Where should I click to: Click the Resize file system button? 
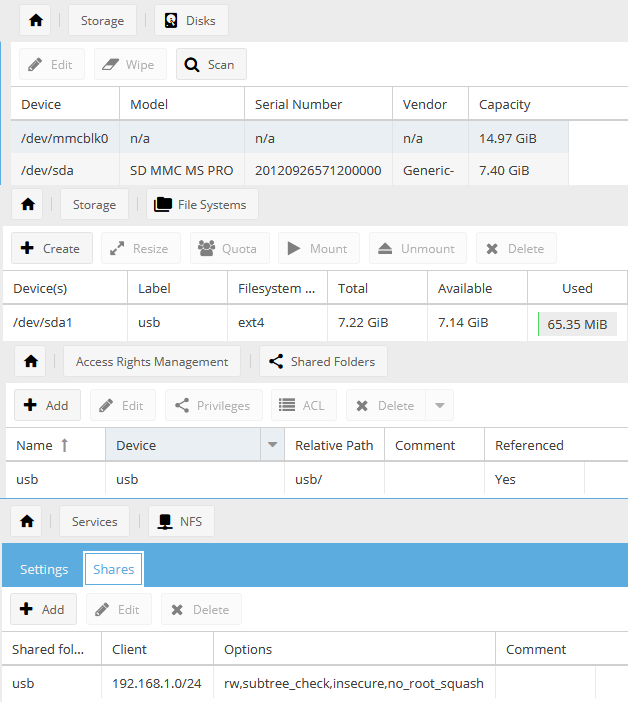[141, 248]
